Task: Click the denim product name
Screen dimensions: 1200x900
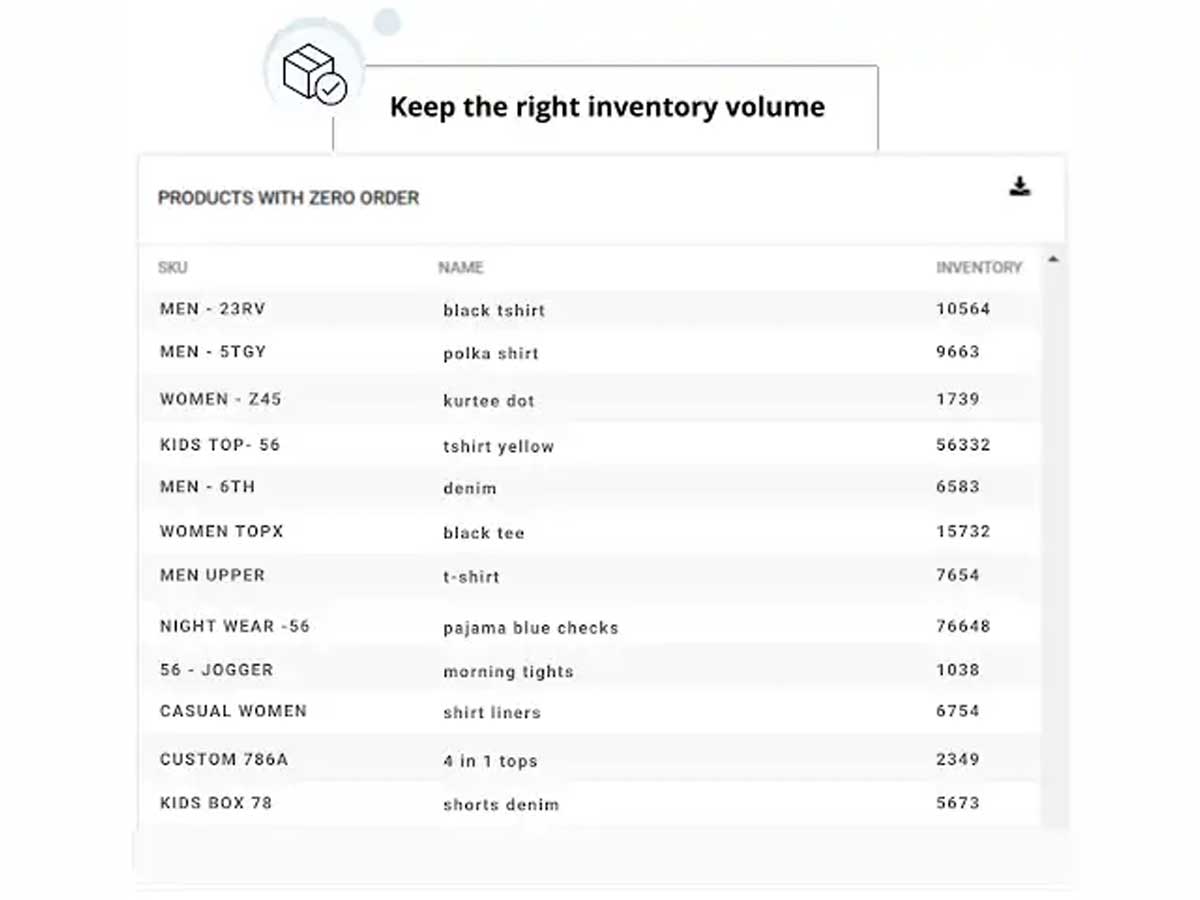Action: pyautogui.click(x=470, y=489)
